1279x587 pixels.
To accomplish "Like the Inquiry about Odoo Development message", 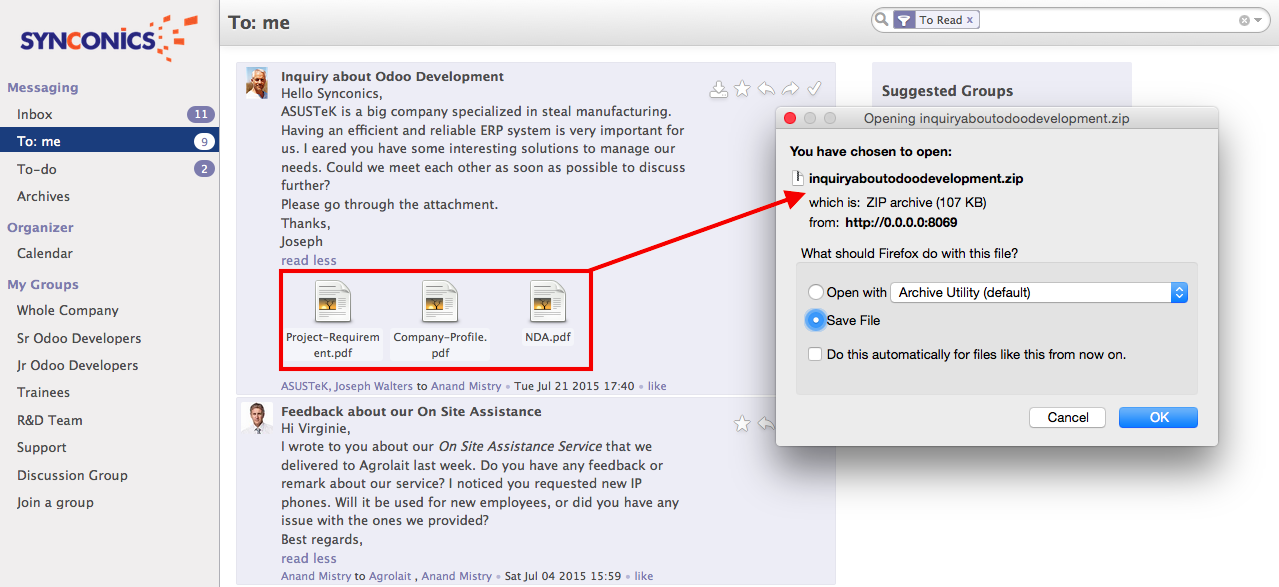I will [x=657, y=386].
